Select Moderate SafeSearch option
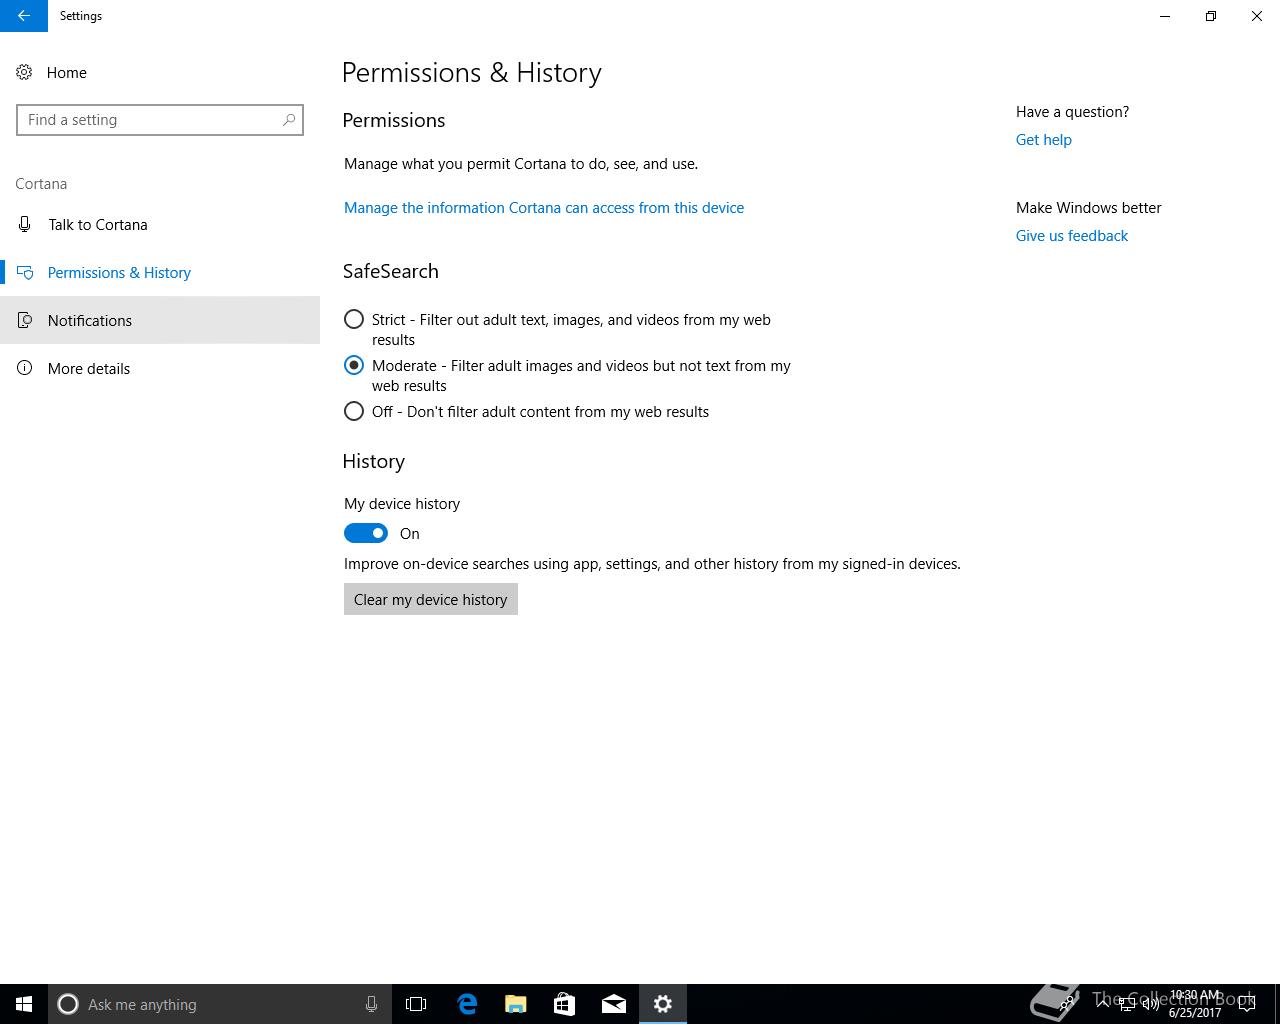 pos(354,366)
